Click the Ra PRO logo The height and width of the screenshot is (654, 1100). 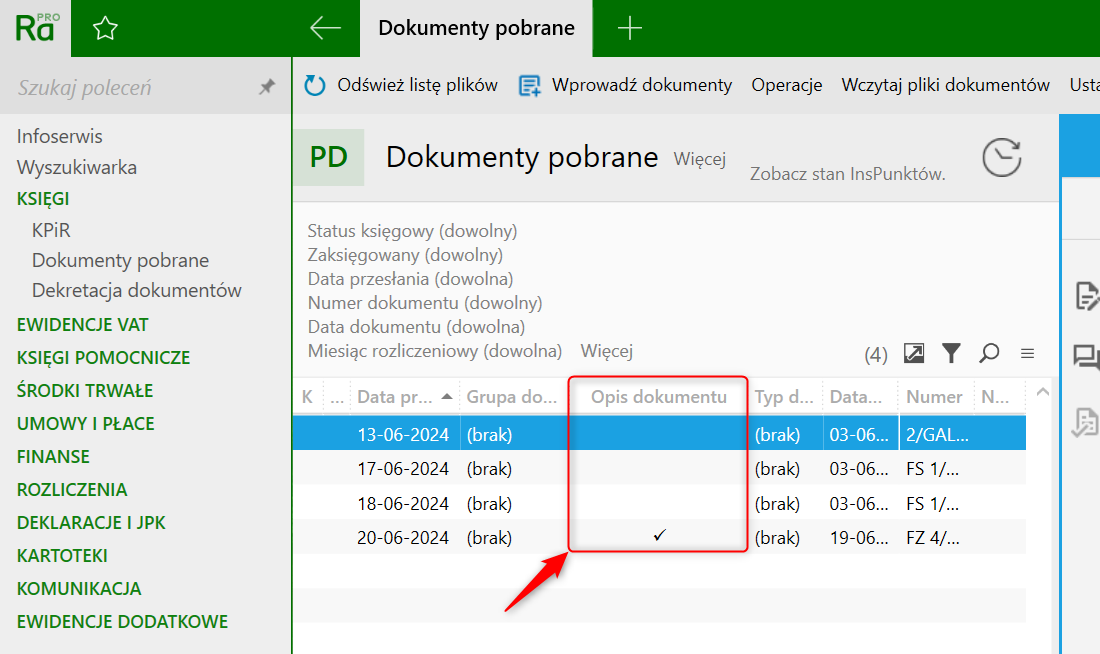point(36,28)
